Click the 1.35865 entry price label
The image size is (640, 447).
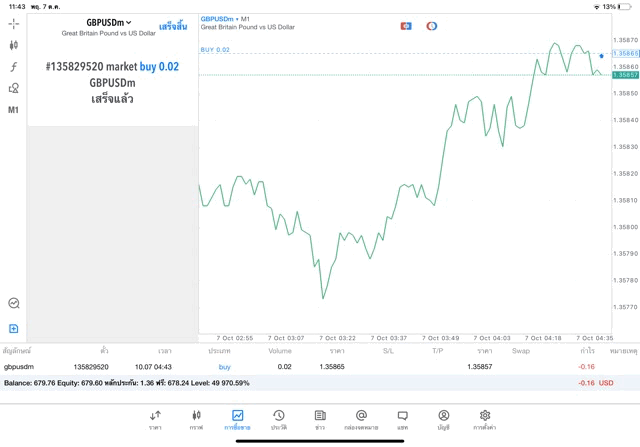pyautogui.click(x=626, y=53)
